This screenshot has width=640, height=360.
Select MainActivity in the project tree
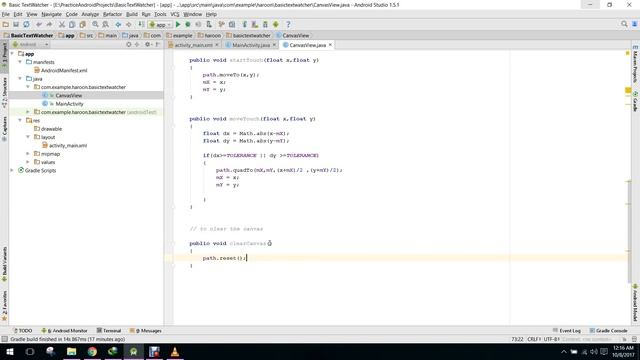(69, 104)
